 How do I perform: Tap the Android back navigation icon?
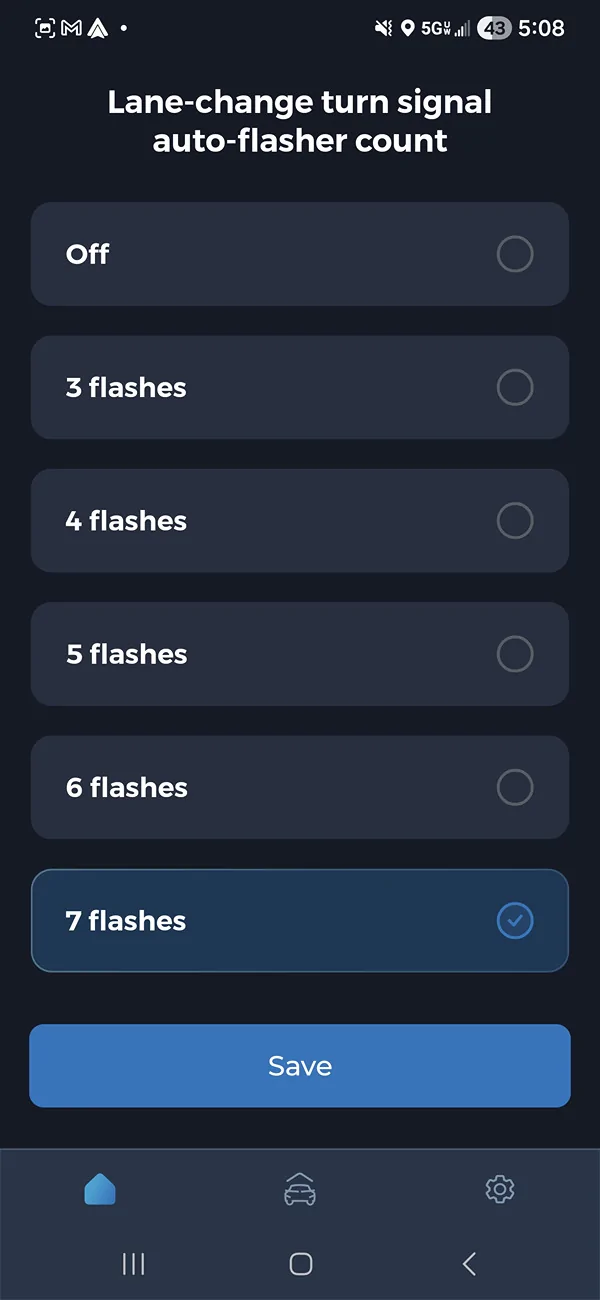click(469, 1264)
